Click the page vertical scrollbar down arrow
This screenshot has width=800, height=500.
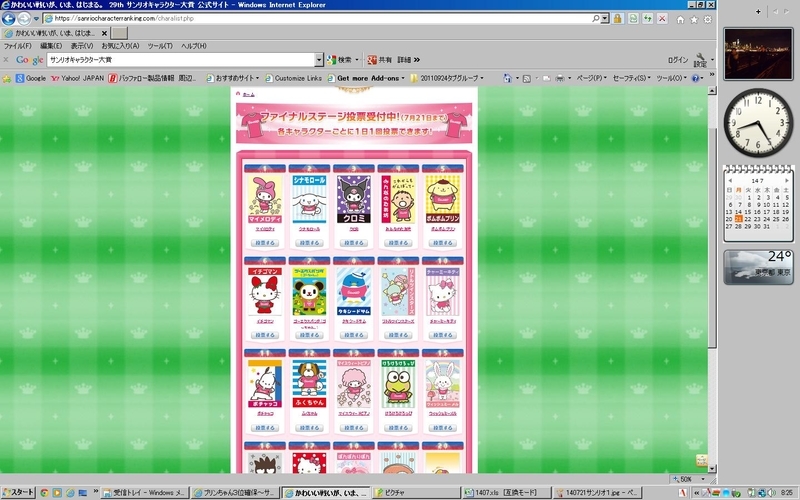(x=712, y=468)
